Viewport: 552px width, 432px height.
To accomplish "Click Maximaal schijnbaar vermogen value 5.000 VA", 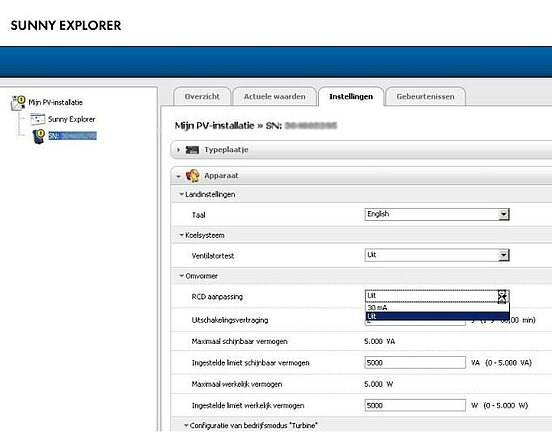I will [380, 342].
